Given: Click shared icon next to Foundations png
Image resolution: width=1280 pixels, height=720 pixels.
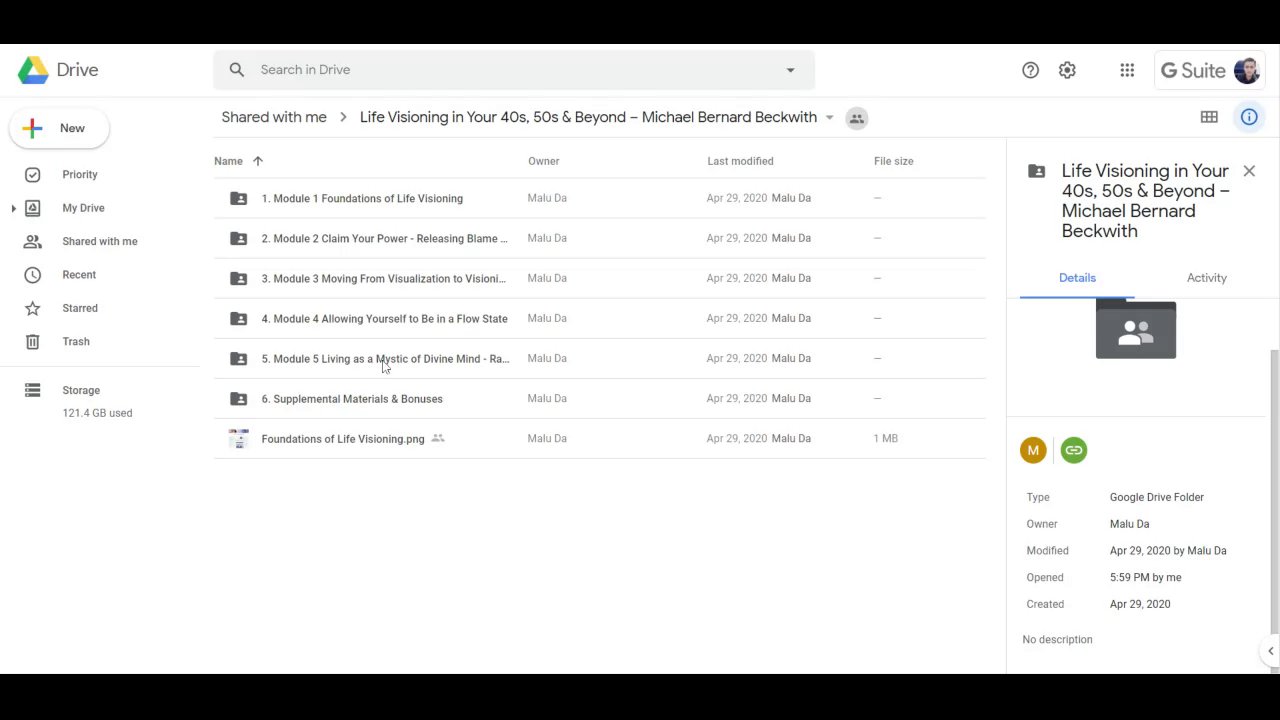Looking at the screenshot, I should (x=437, y=438).
